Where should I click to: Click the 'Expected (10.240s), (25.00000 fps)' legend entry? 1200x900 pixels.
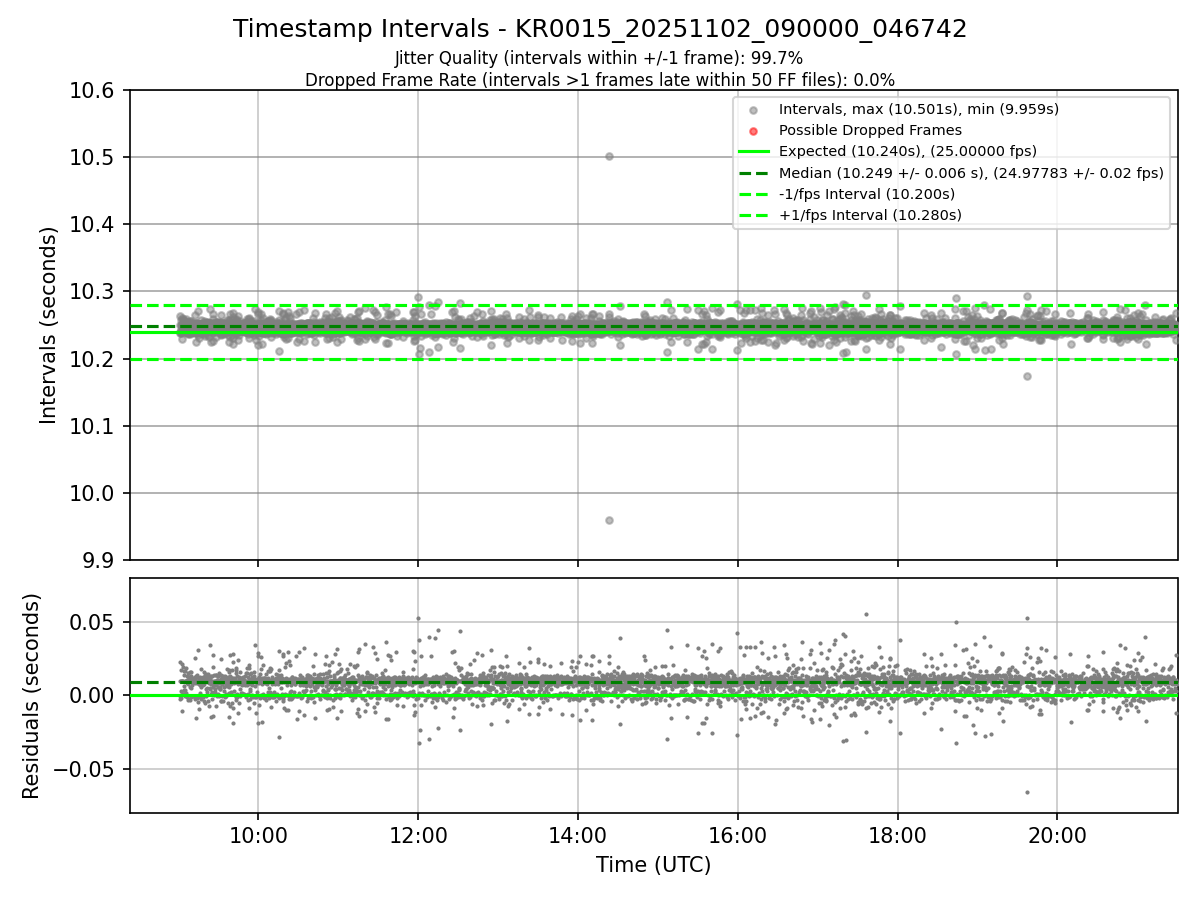point(907,151)
